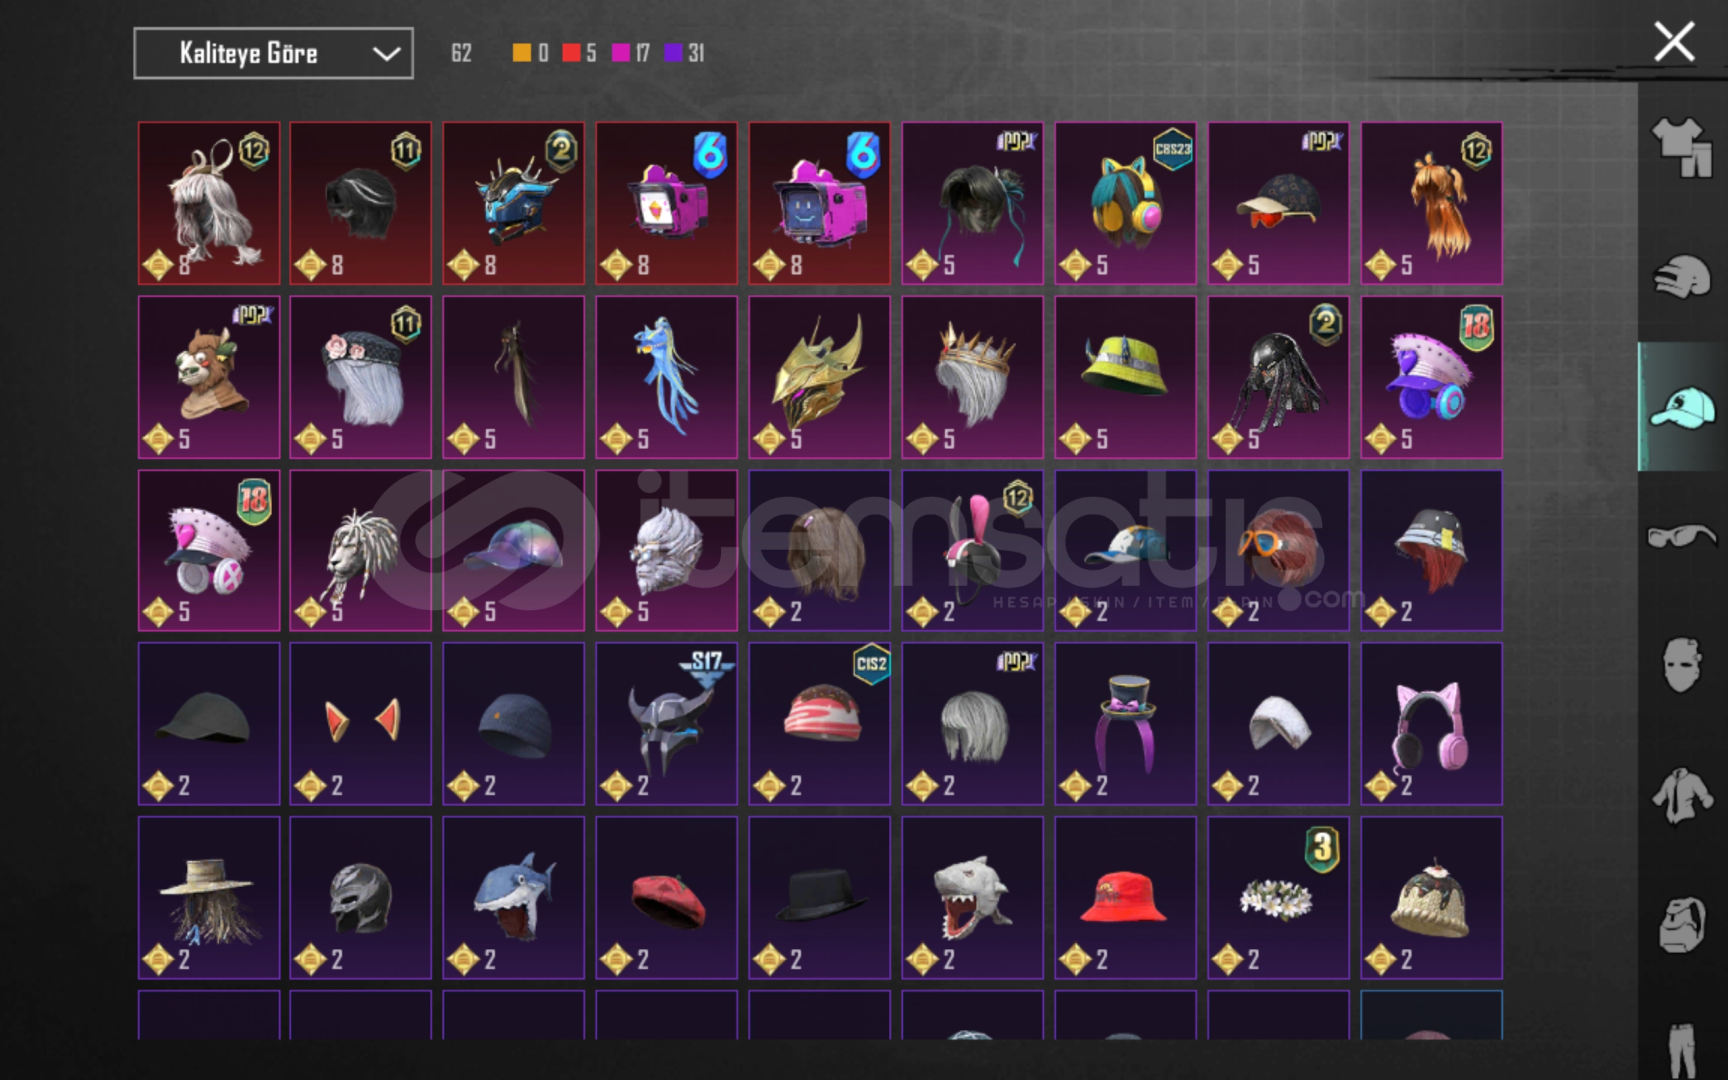Image resolution: width=1728 pixels, height=1080 pixels.
Task: Expand the sort chevron arrow
Action: [x=386, y=54]
